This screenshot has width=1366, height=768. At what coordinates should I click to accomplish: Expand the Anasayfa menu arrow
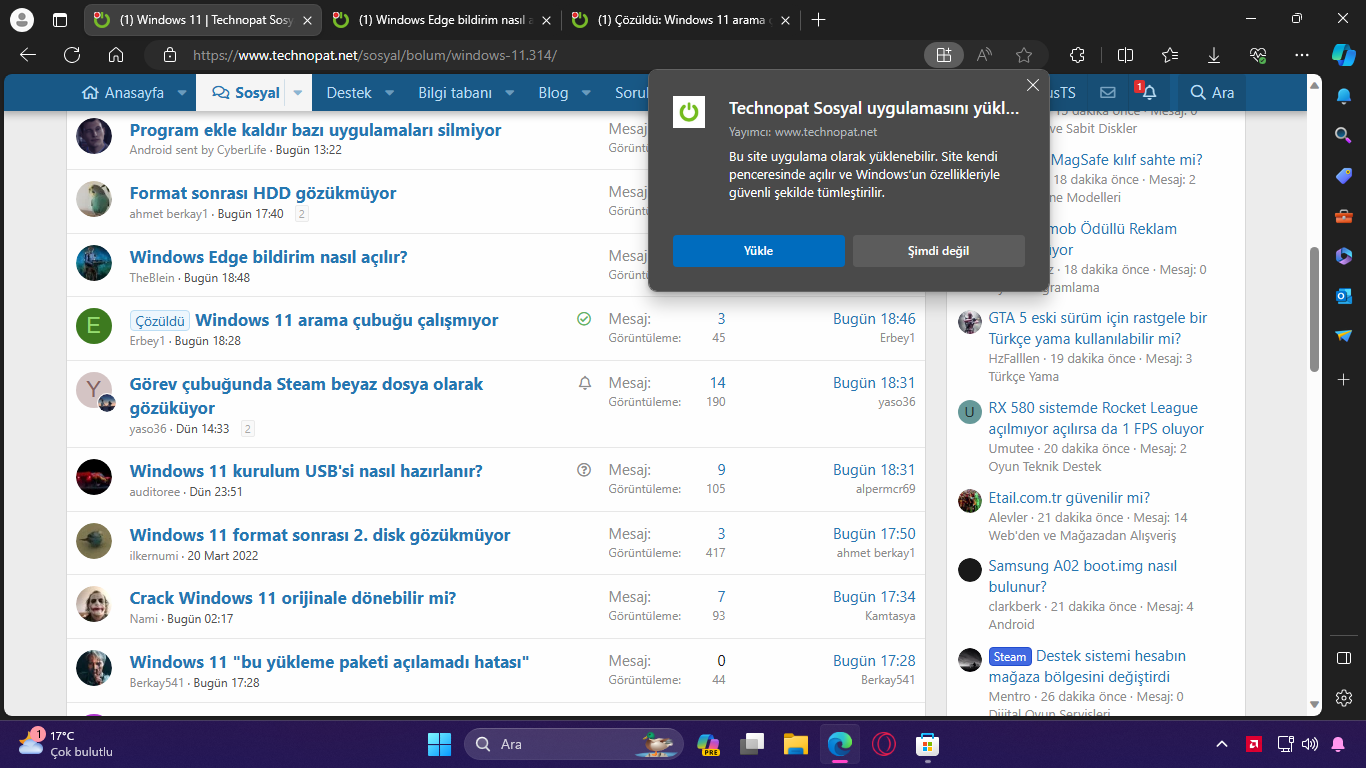tap(182, 93)
